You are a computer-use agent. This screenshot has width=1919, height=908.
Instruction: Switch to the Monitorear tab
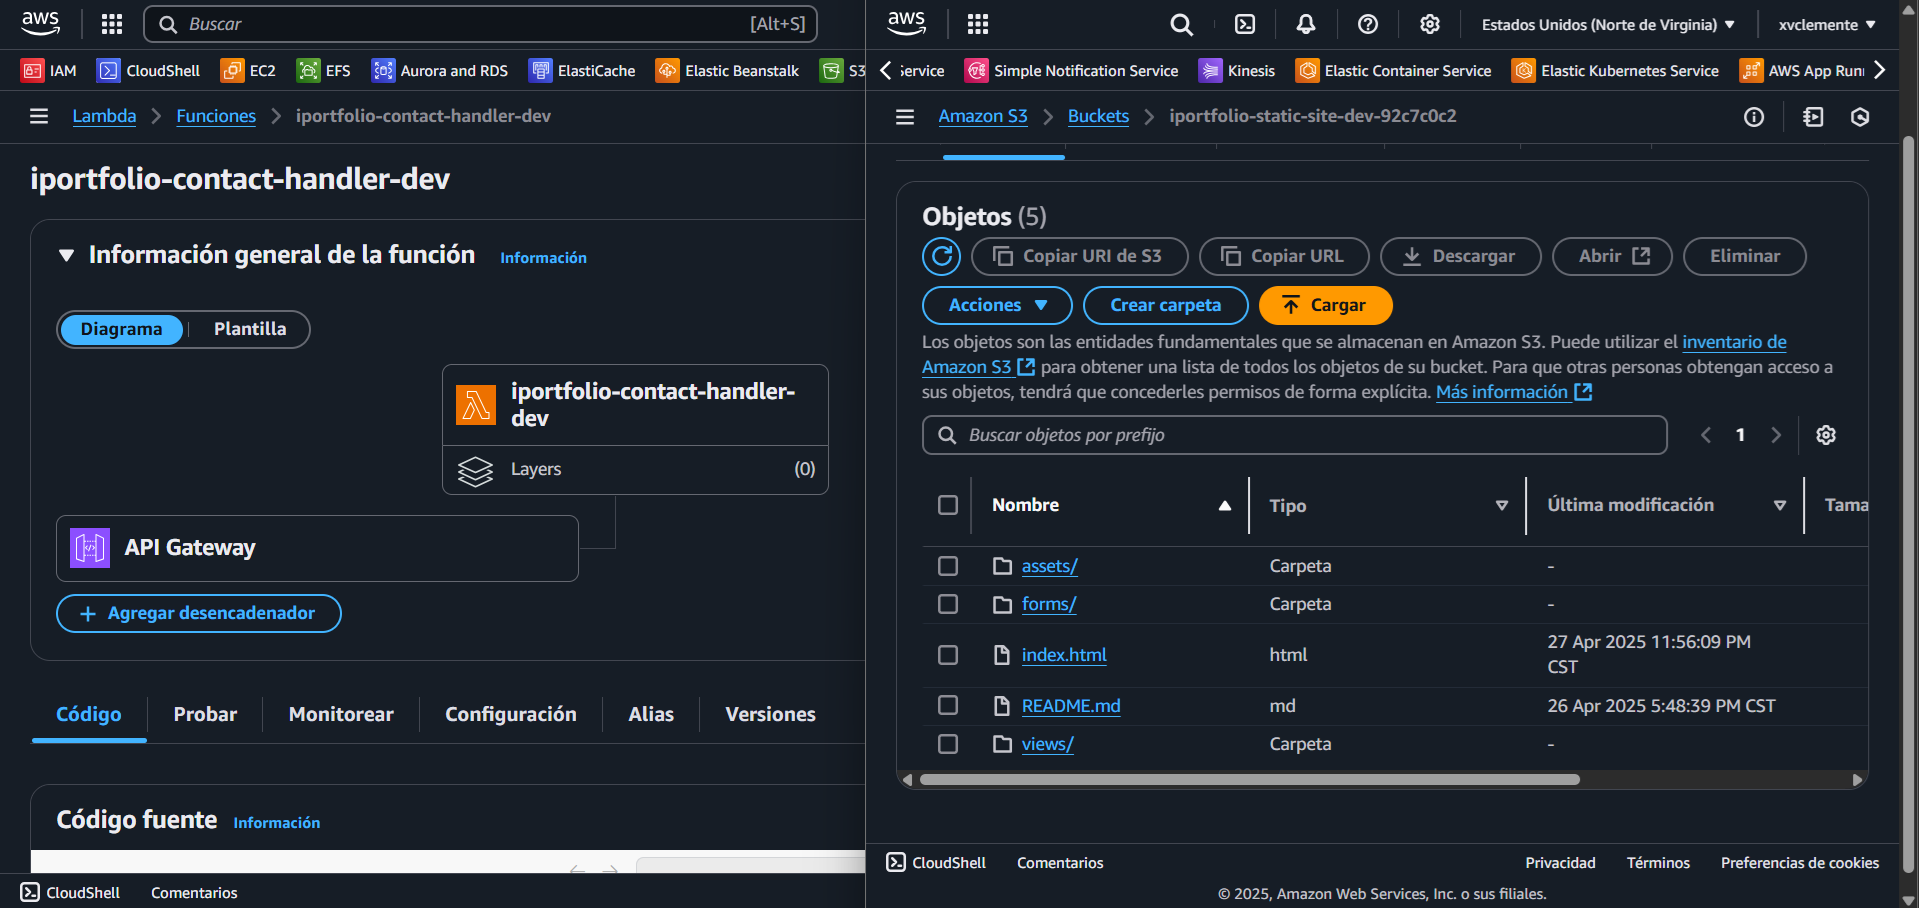click(340, 714)
